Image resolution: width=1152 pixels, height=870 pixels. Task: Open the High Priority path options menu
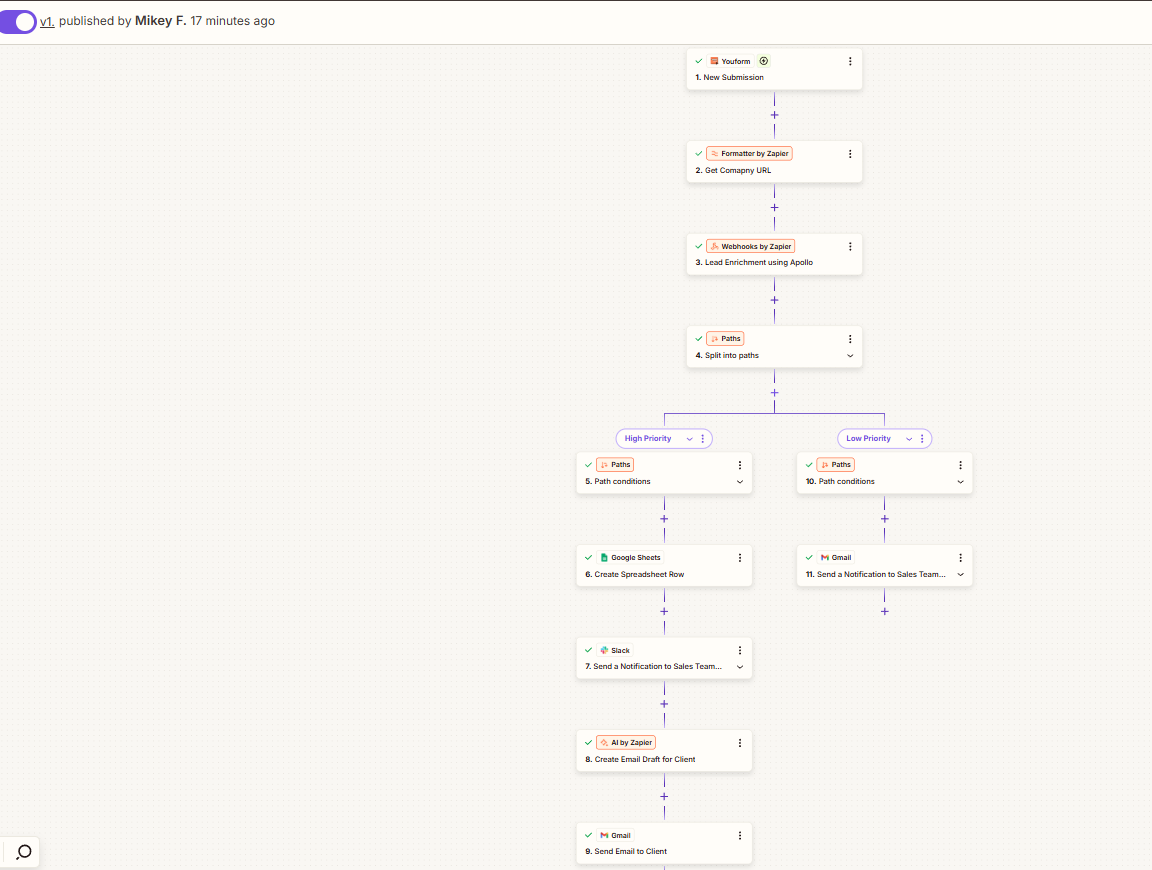point(702,439)
